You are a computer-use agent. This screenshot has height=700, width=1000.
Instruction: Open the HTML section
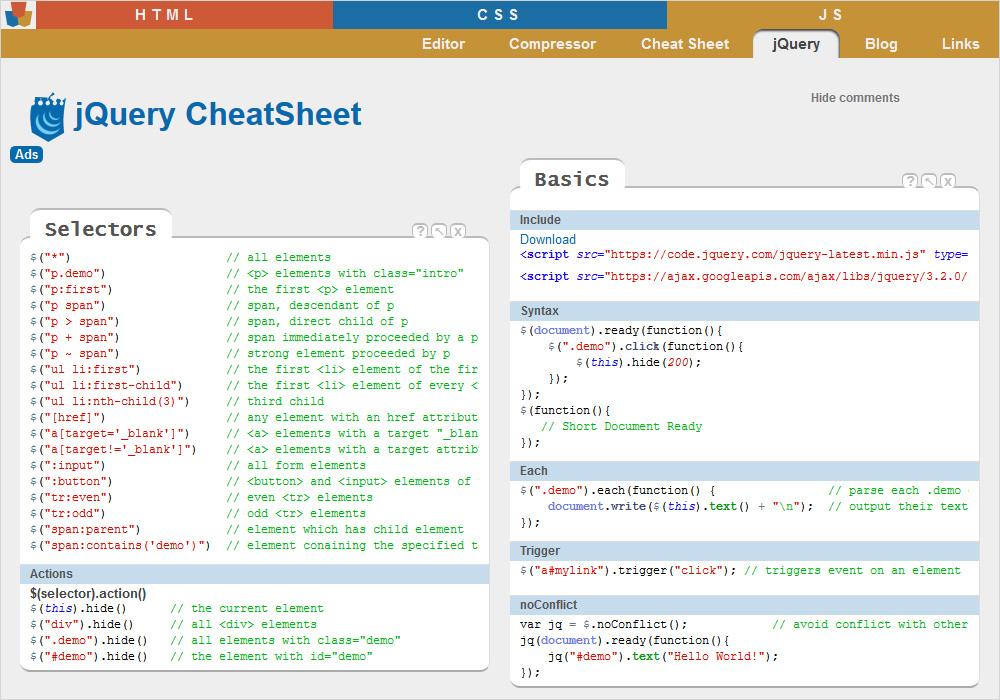pos(184,15)
